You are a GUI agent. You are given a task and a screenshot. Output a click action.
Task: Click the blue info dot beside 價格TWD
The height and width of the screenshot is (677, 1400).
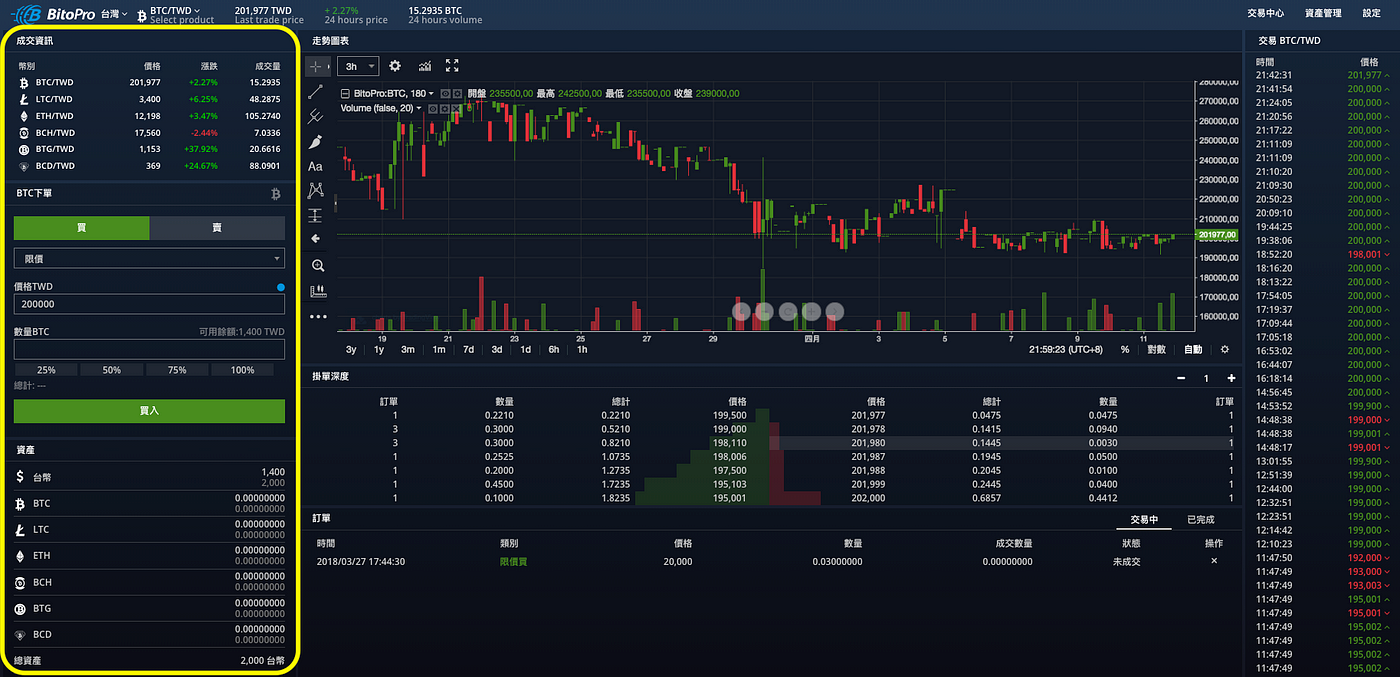[x=280, y=288]
